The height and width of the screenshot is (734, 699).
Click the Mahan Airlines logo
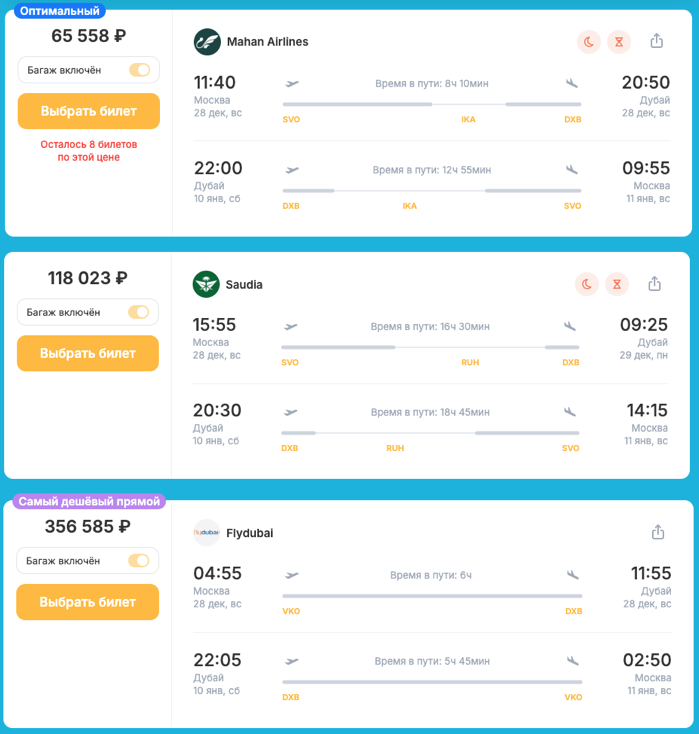(207, 41)
